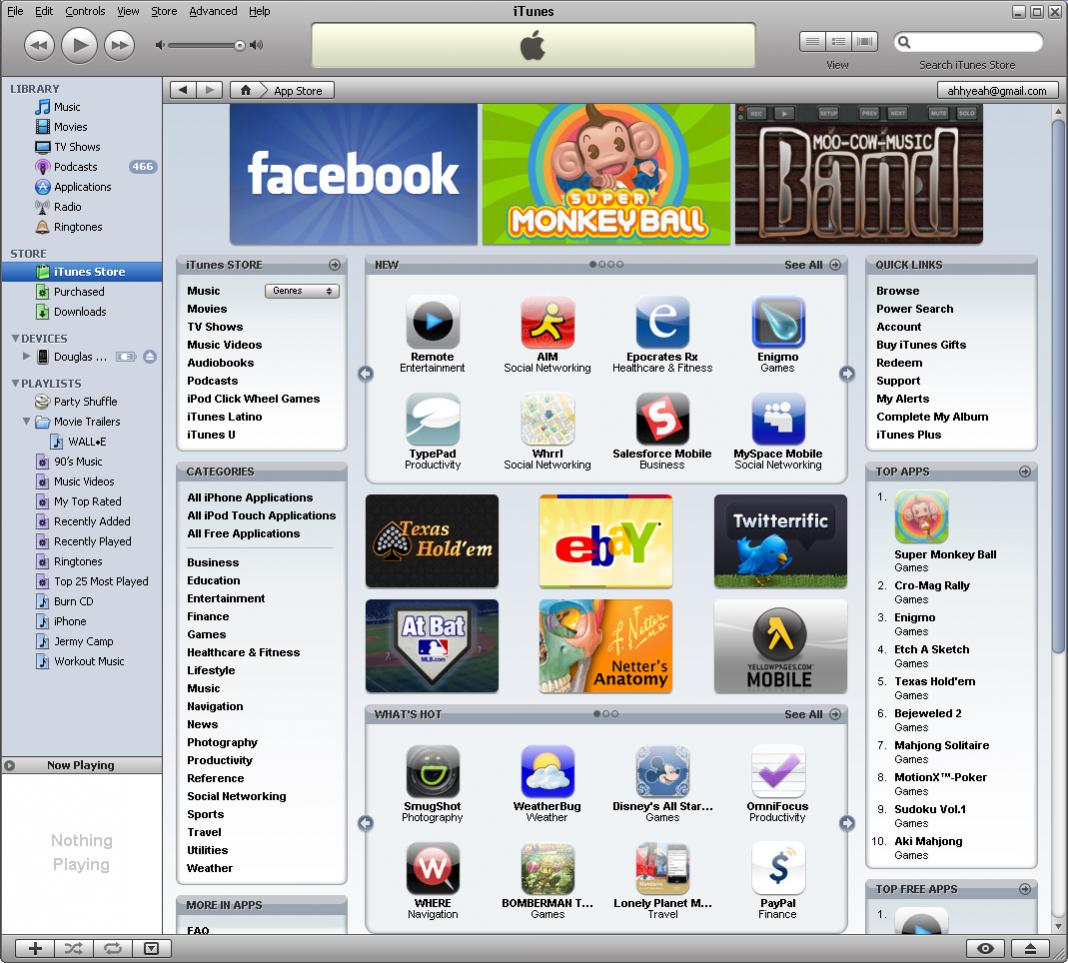The height and width of the screenshot is (963, 1068).
Task: Open the Remote app icon
Action: click(432, 322)
